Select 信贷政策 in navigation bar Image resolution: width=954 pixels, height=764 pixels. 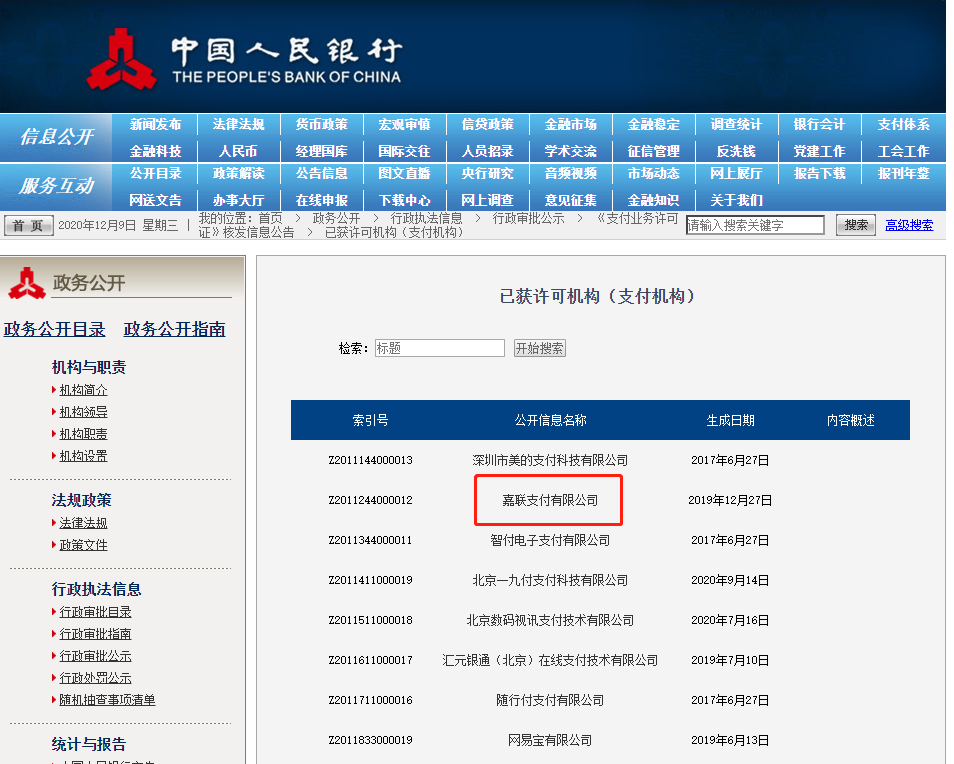pos(487,125)
